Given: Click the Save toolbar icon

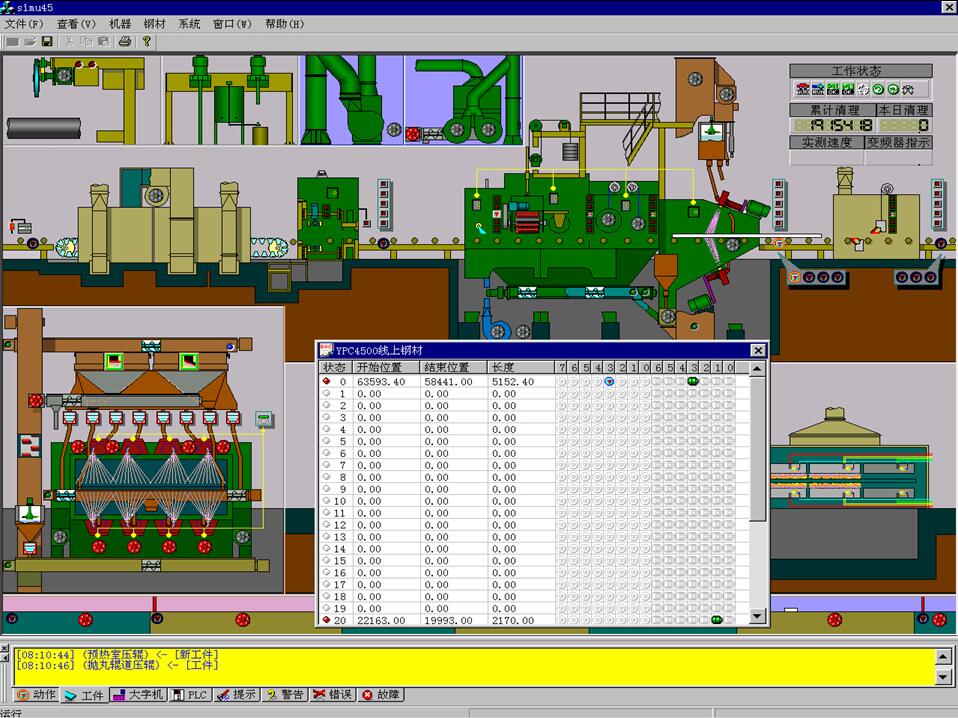Looking at the screenshot, I should pyautogui.click(x=47, y=42).
